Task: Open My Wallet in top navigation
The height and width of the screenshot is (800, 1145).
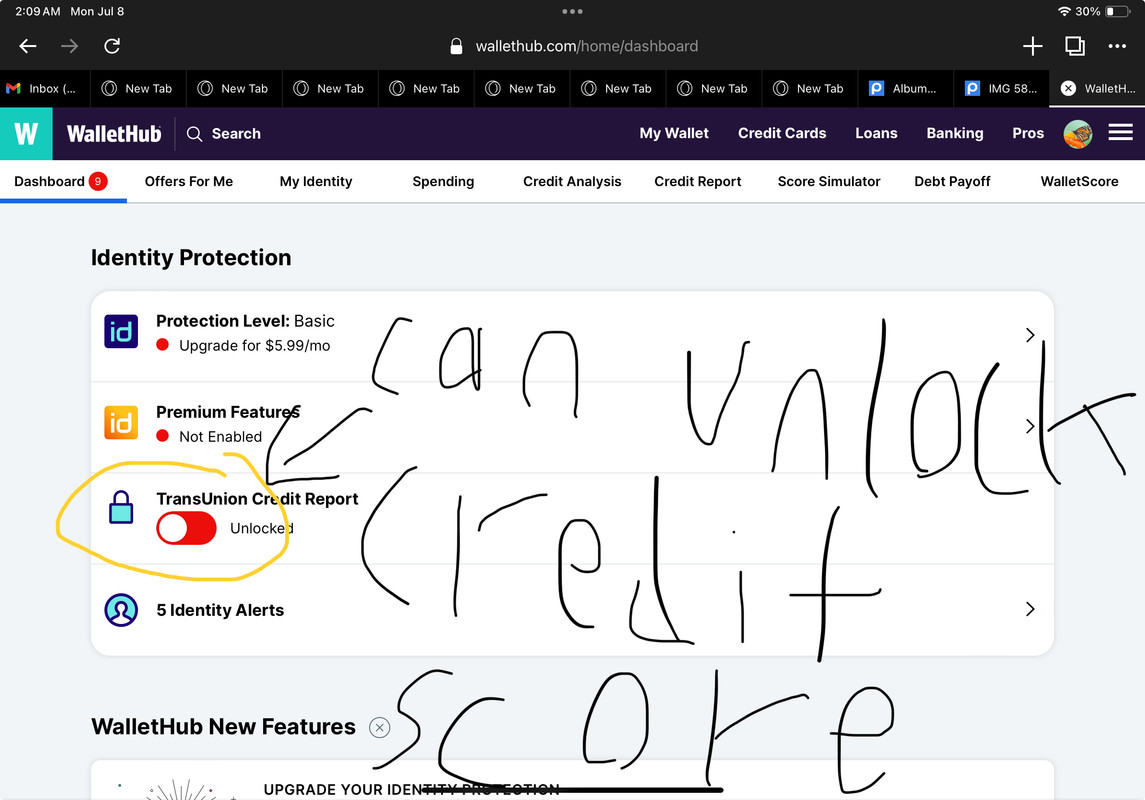Action: click(674, 133)
